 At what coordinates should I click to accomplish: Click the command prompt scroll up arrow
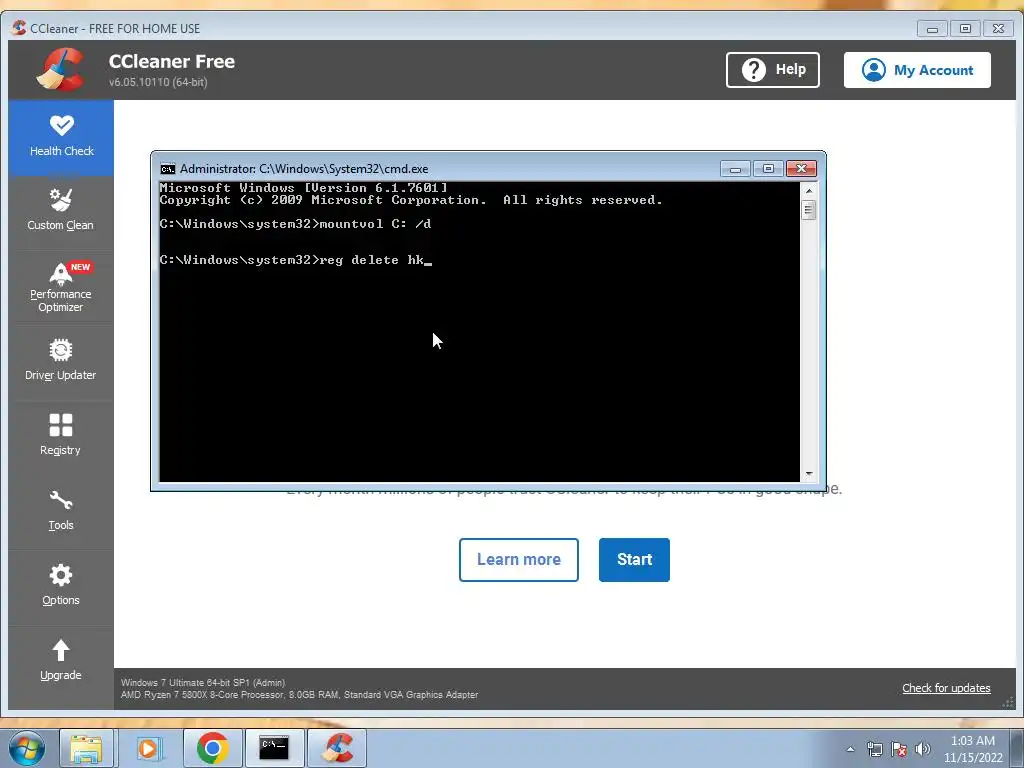click(808, 191)
